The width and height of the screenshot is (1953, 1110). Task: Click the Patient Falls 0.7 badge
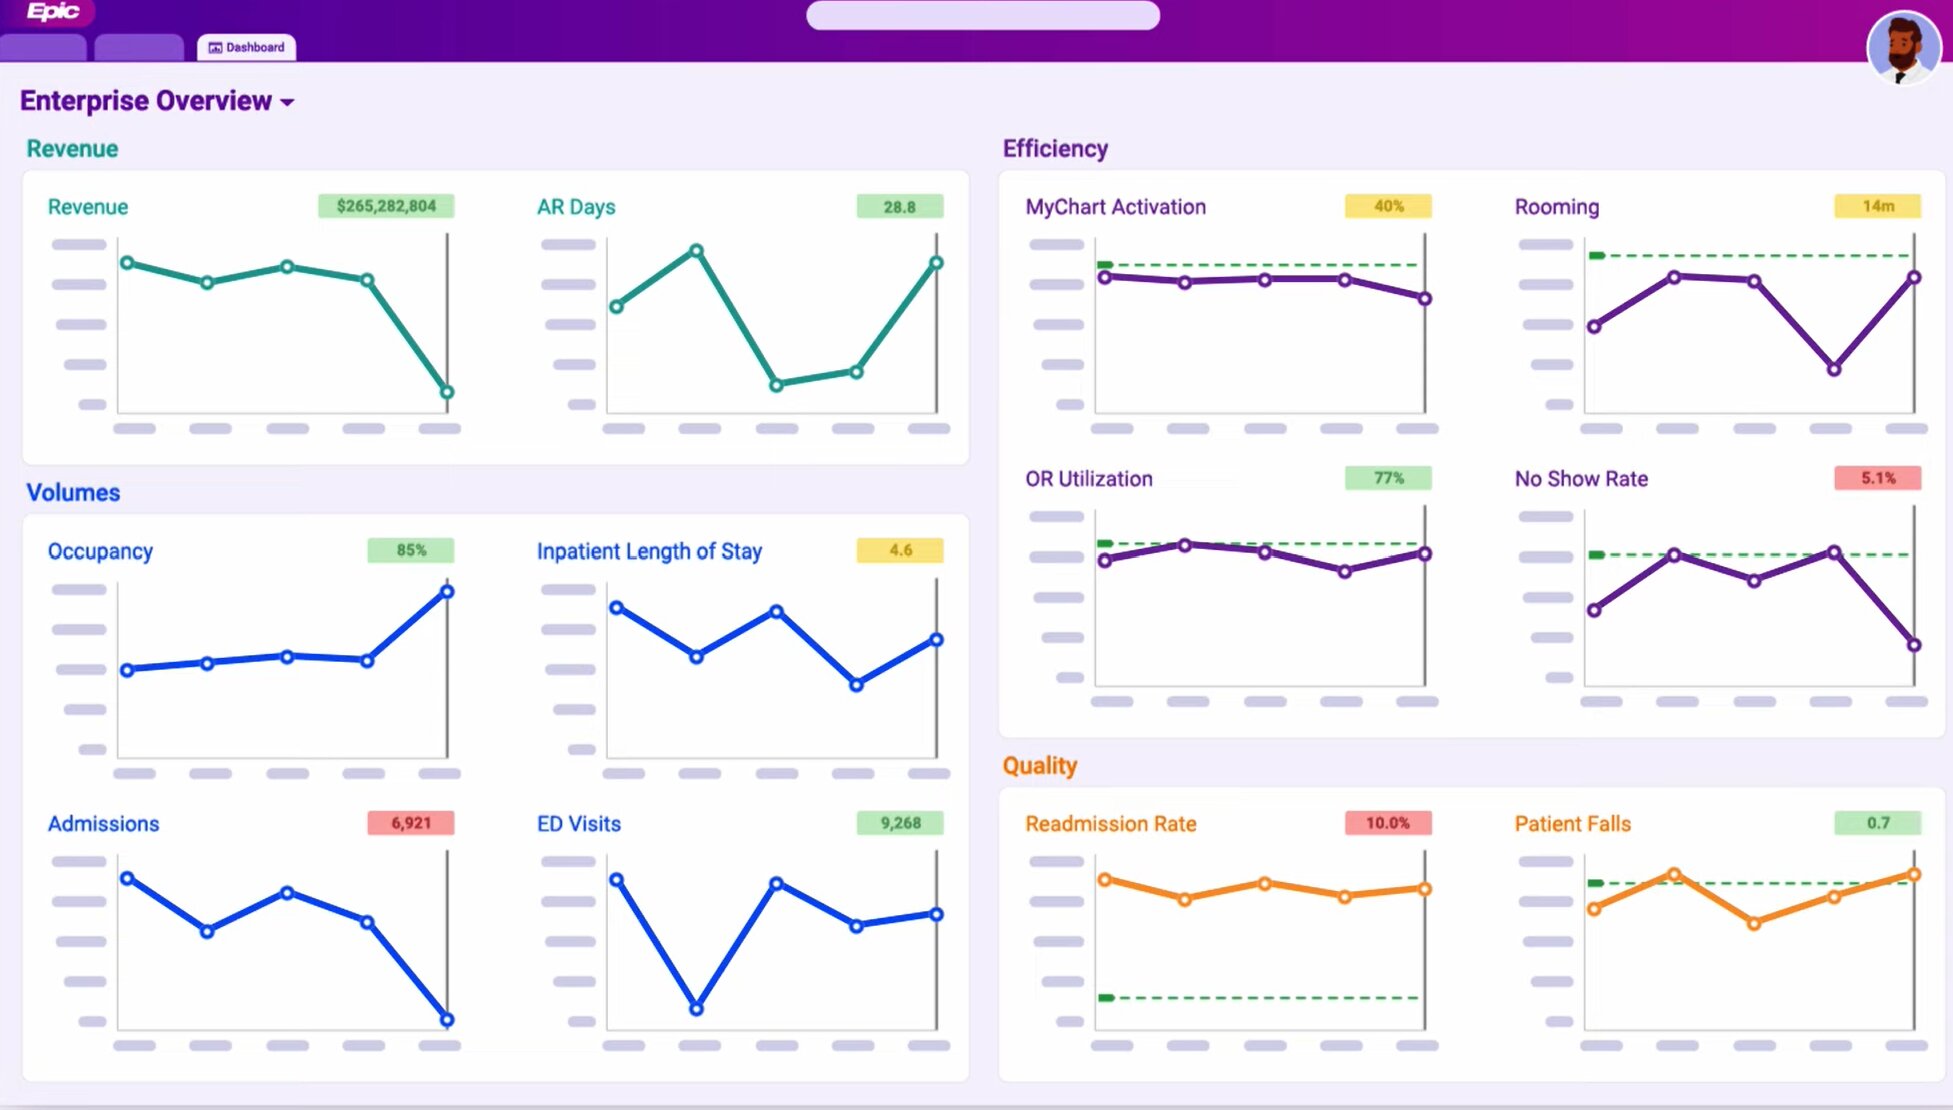(1877, 823)
